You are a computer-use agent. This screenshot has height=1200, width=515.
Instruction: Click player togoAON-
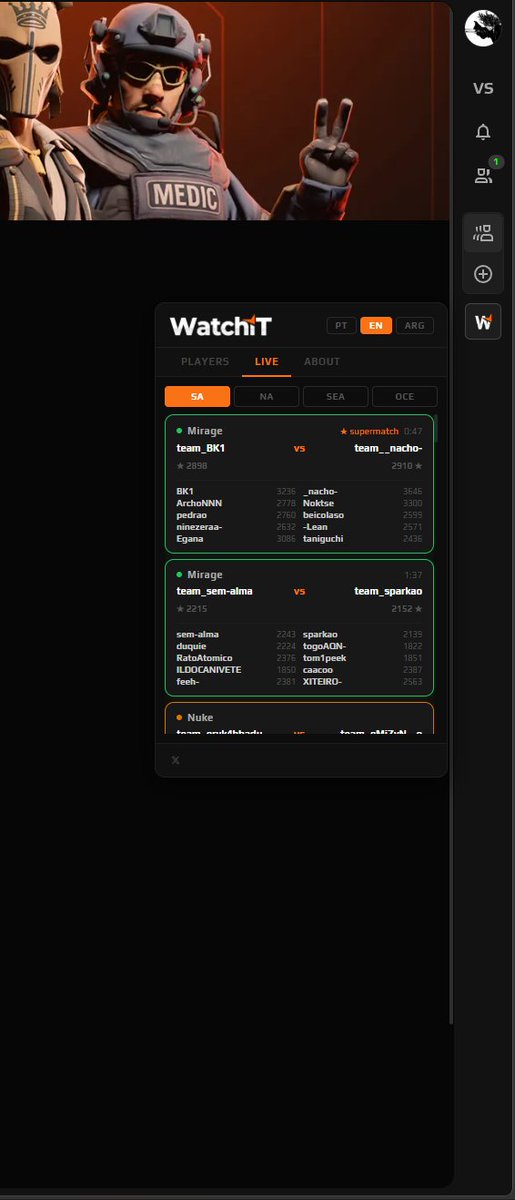[325, 646]
